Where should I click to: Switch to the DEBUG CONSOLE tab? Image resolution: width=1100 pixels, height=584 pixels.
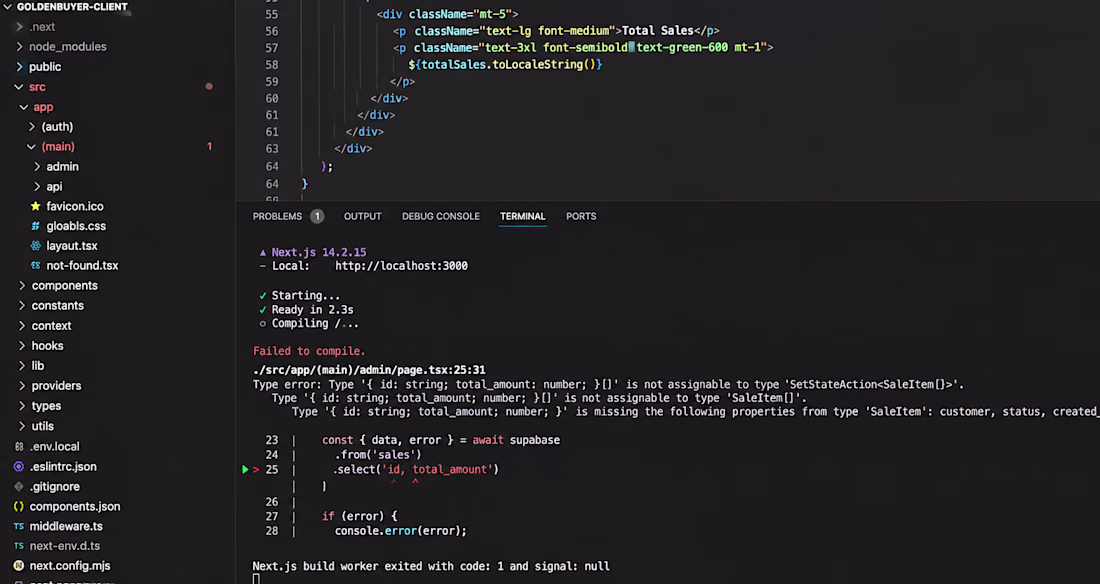click(441, 216)
